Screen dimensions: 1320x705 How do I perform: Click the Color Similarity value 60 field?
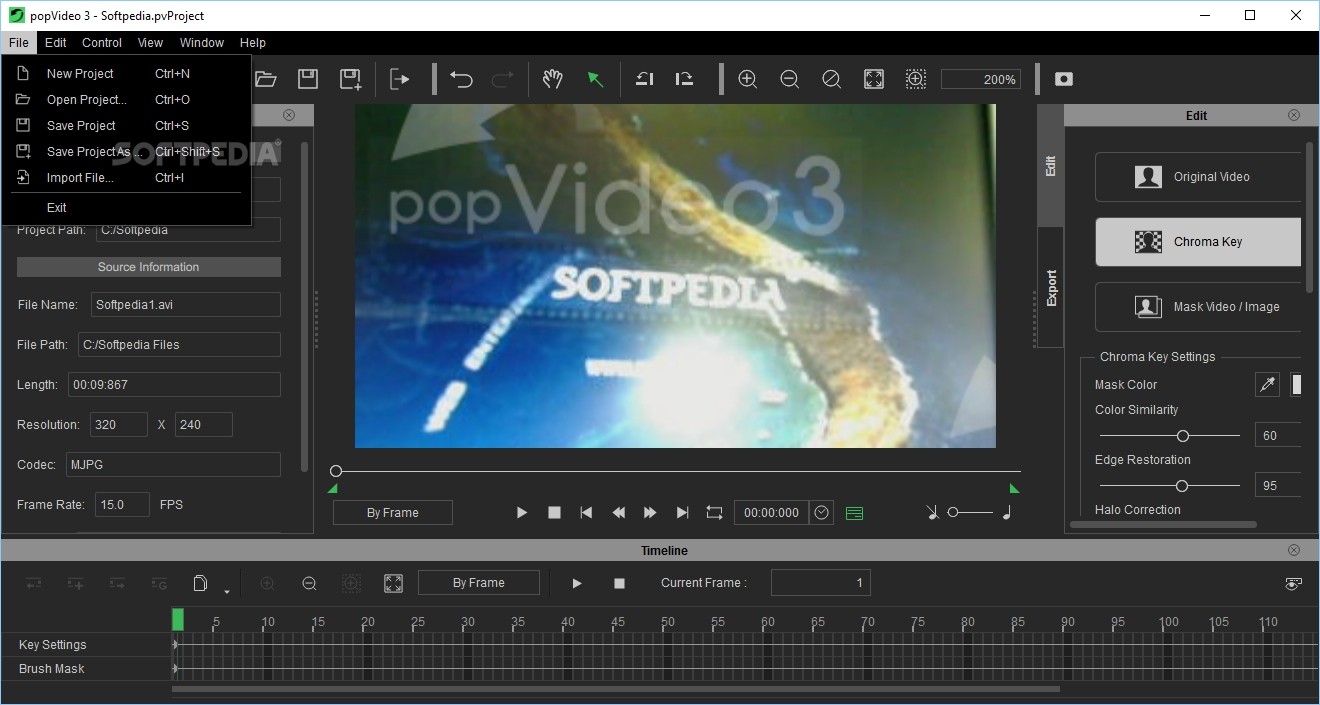coord(1278,436)
